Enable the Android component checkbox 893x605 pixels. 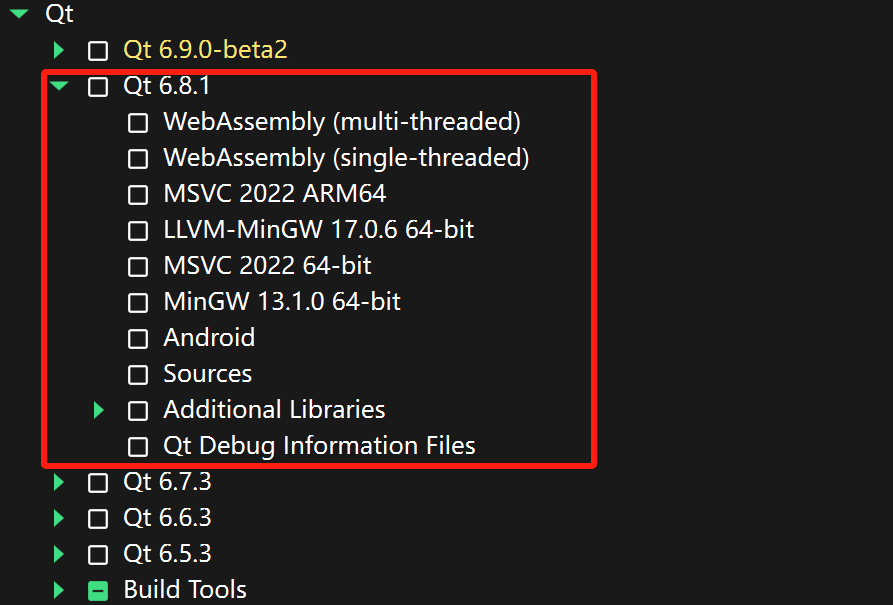(x=137, y=338)
